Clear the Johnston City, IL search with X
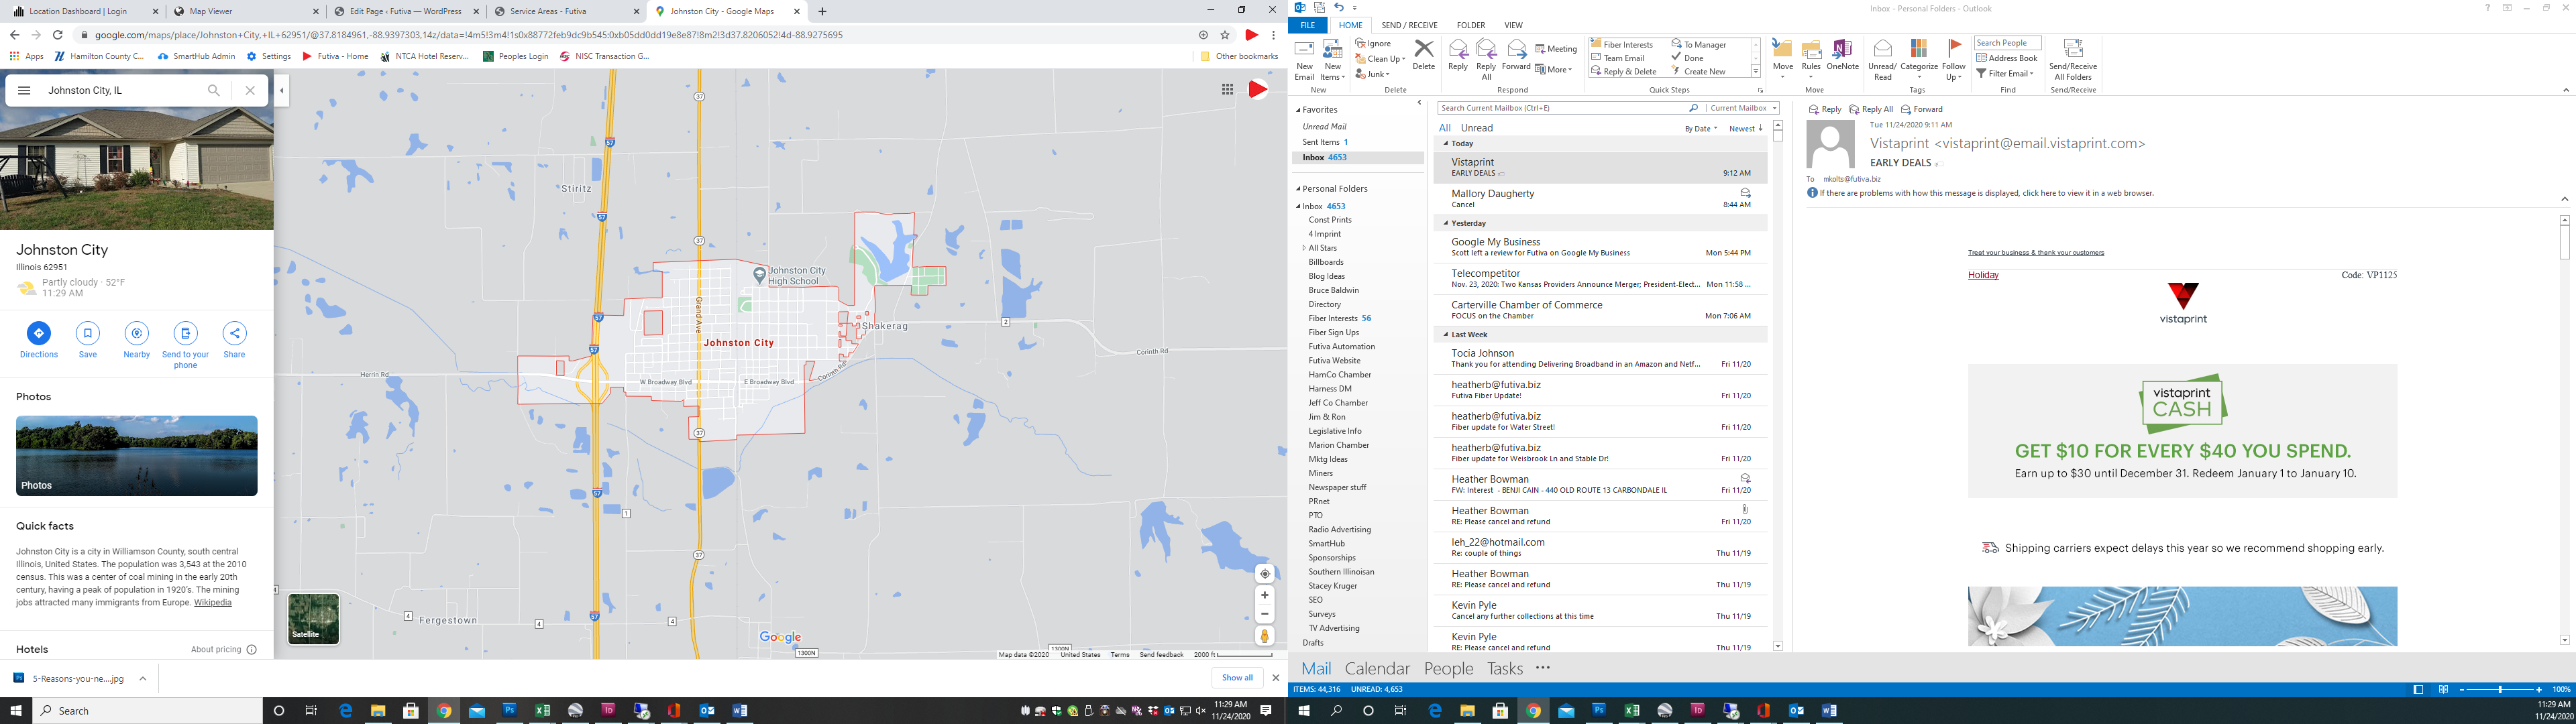Viewport: 2576px width, 724px height. click(x=250, y=90)
